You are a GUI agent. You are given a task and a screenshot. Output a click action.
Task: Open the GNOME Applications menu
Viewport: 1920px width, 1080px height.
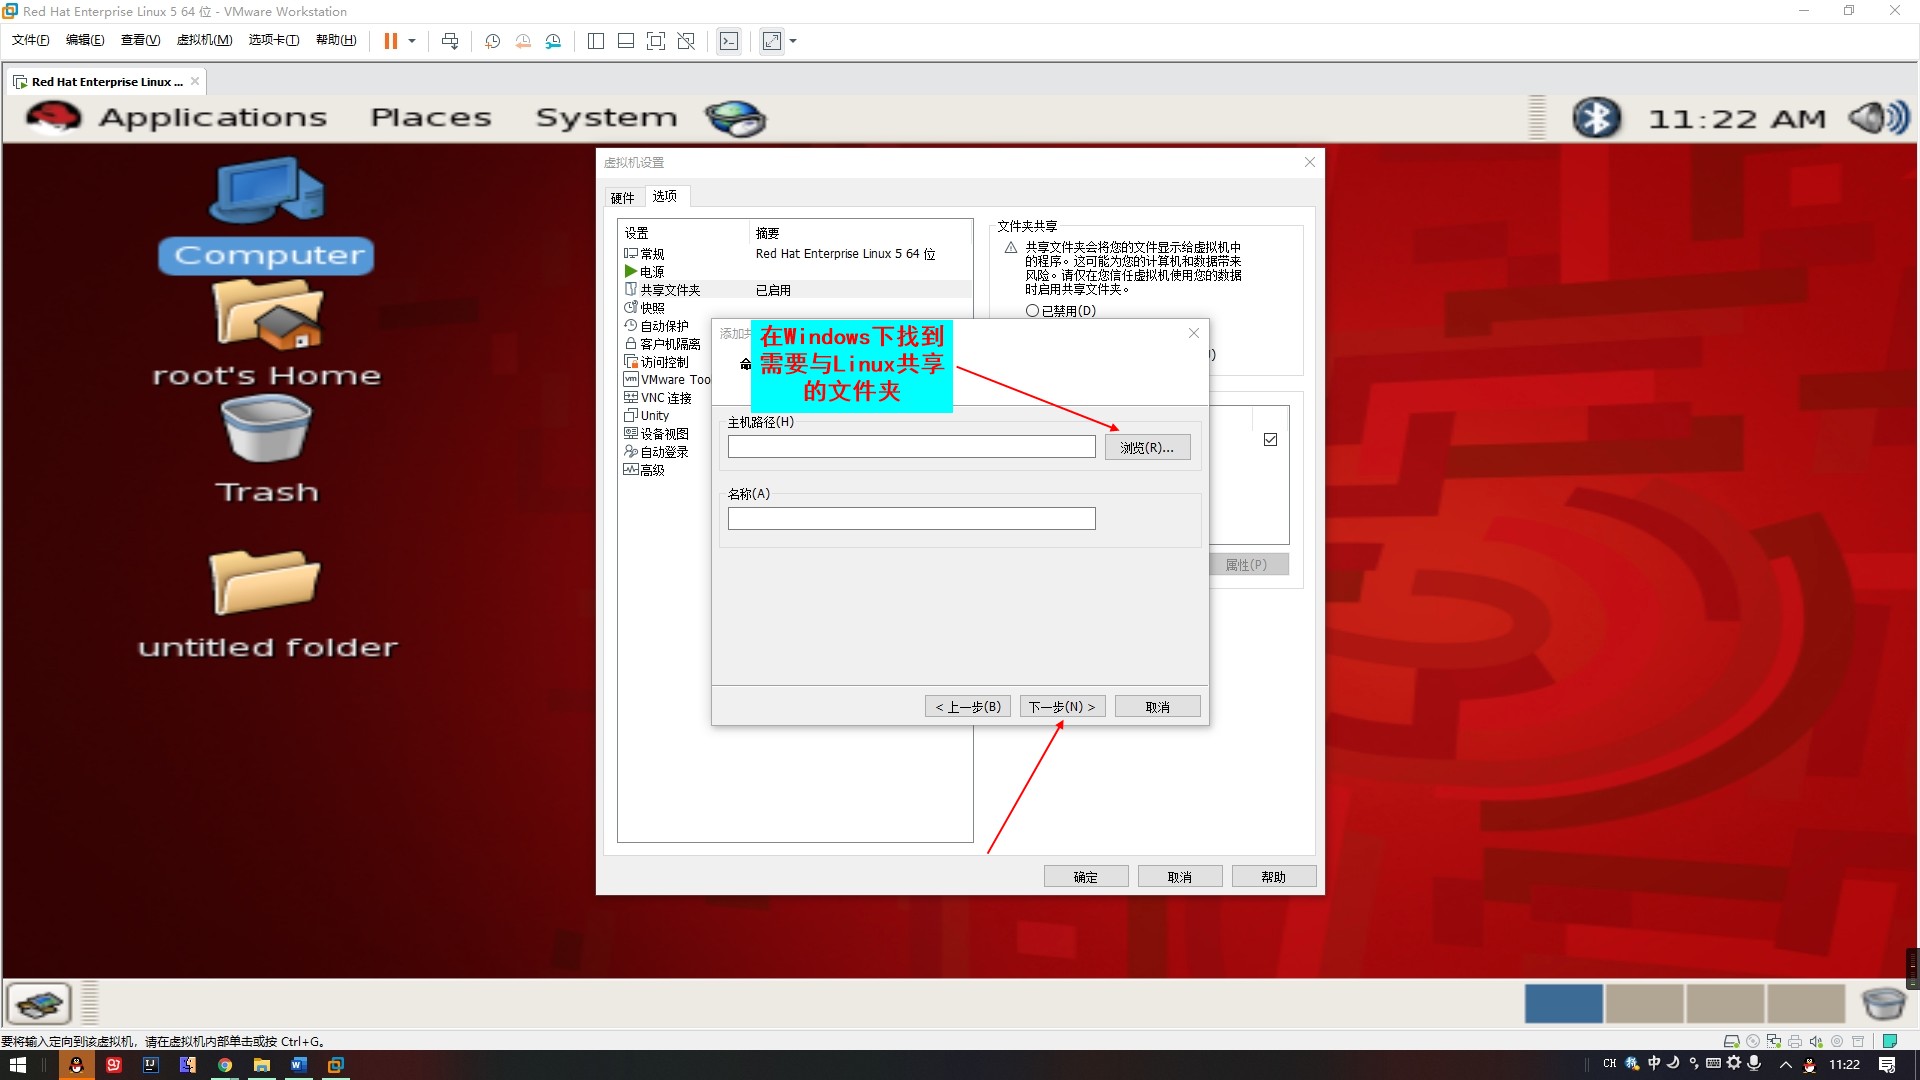pos(212,118)
